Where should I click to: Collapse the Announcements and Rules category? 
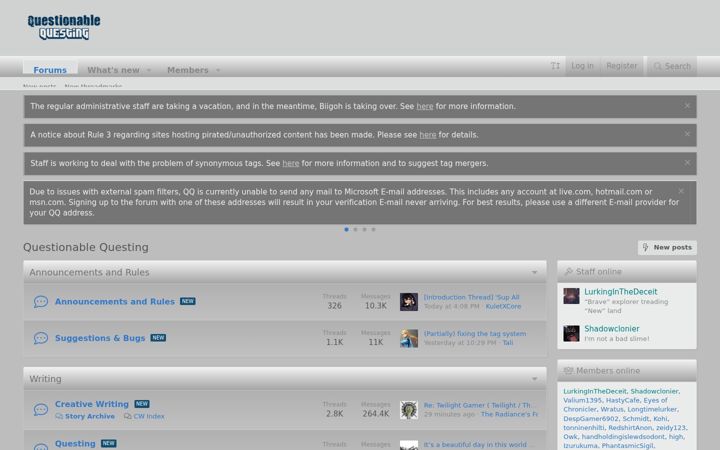534,272
